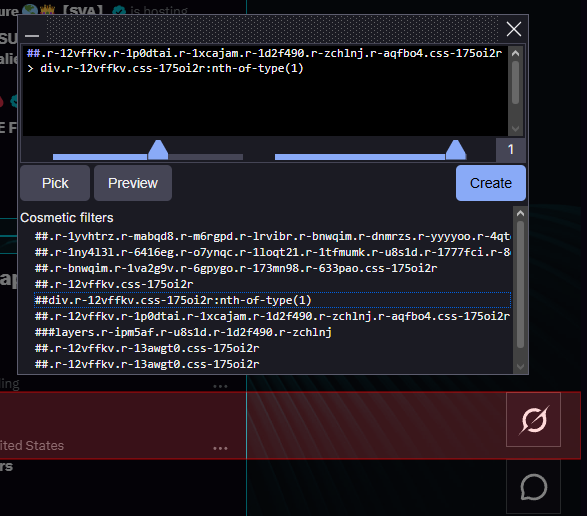The width and height of the screenshot is (587, 516).
Task: Adjust the right specificity slider handle
Action: click(x=456, y=150)
